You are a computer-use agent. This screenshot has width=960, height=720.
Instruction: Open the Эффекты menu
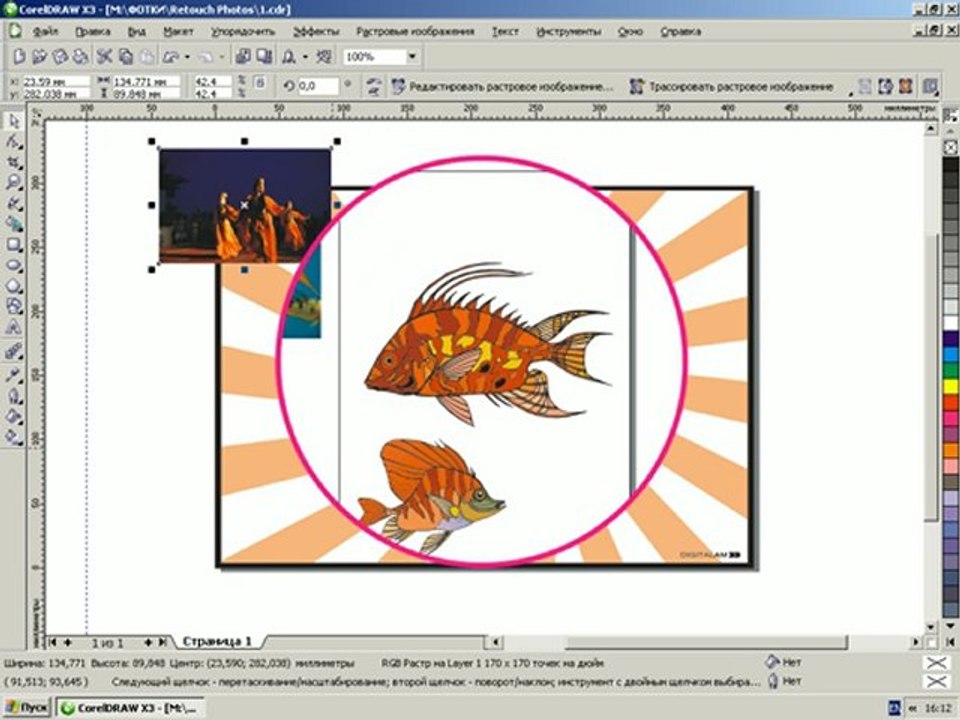click(316, 31)
